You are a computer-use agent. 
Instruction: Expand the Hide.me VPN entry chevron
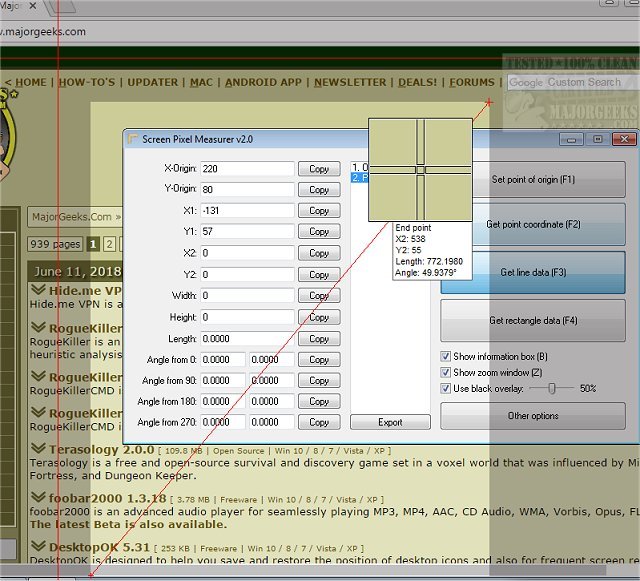coord(38,290)
